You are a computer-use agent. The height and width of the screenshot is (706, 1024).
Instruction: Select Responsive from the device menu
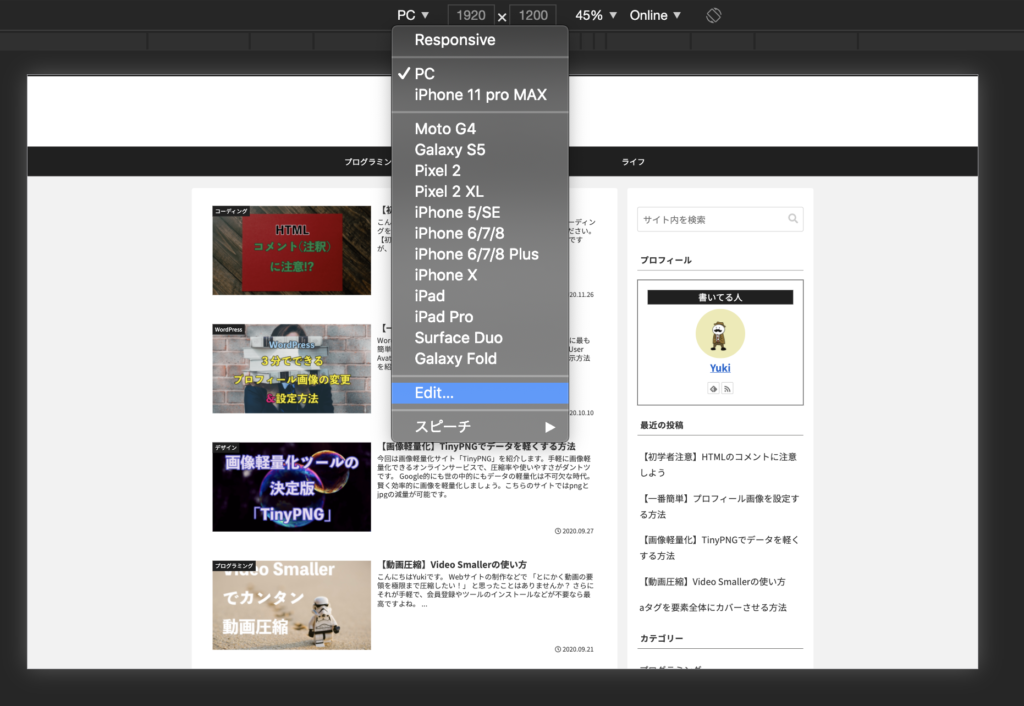coord(480,40)
